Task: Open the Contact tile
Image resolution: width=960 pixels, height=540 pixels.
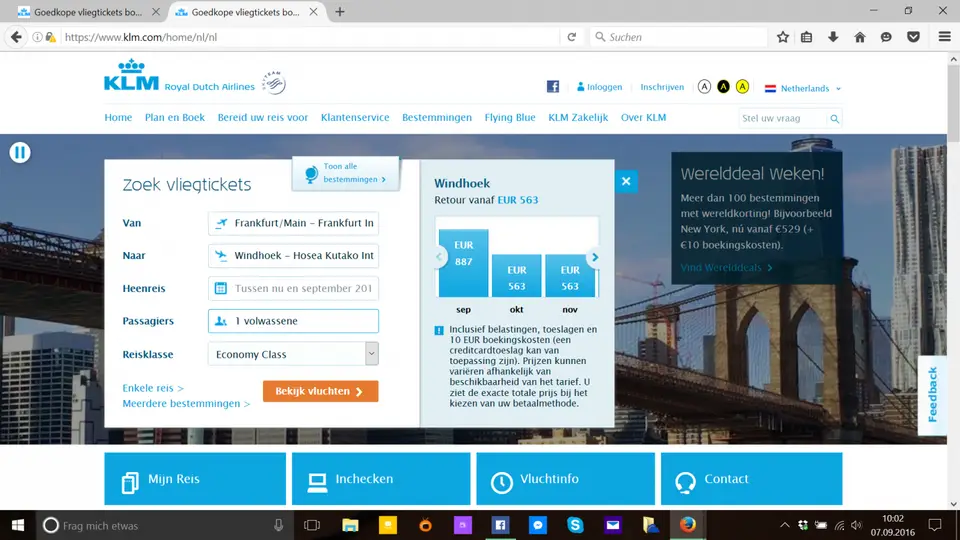Action: coord(751,479)
